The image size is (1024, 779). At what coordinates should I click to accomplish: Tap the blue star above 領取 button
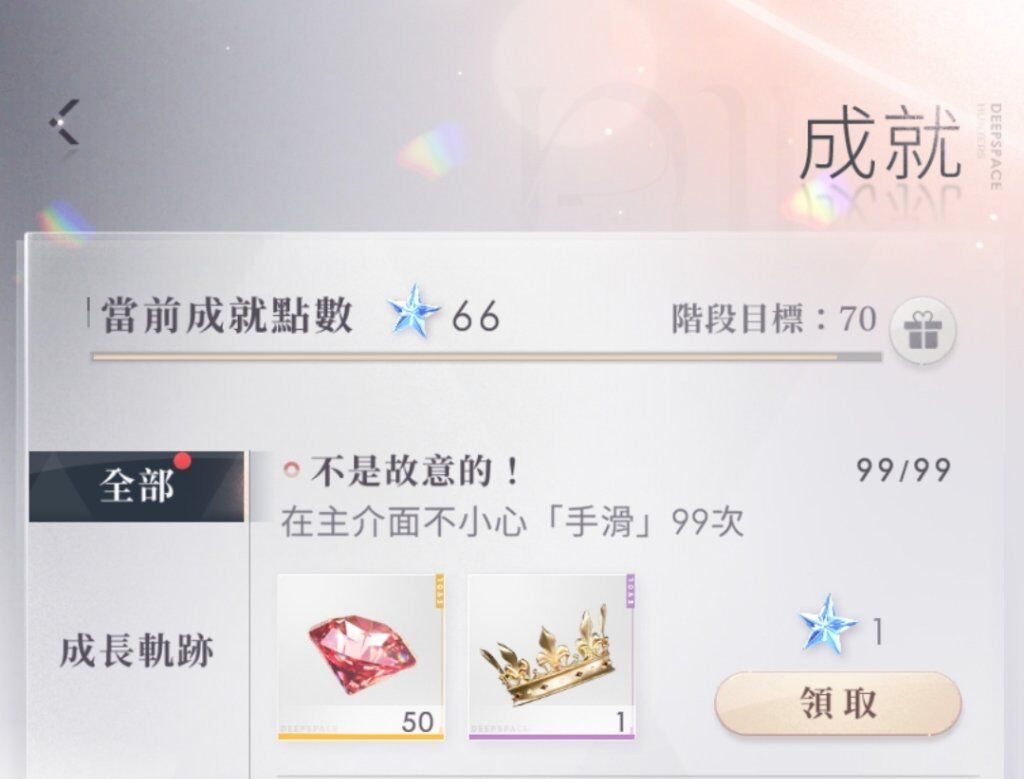[x=827, y=624]
